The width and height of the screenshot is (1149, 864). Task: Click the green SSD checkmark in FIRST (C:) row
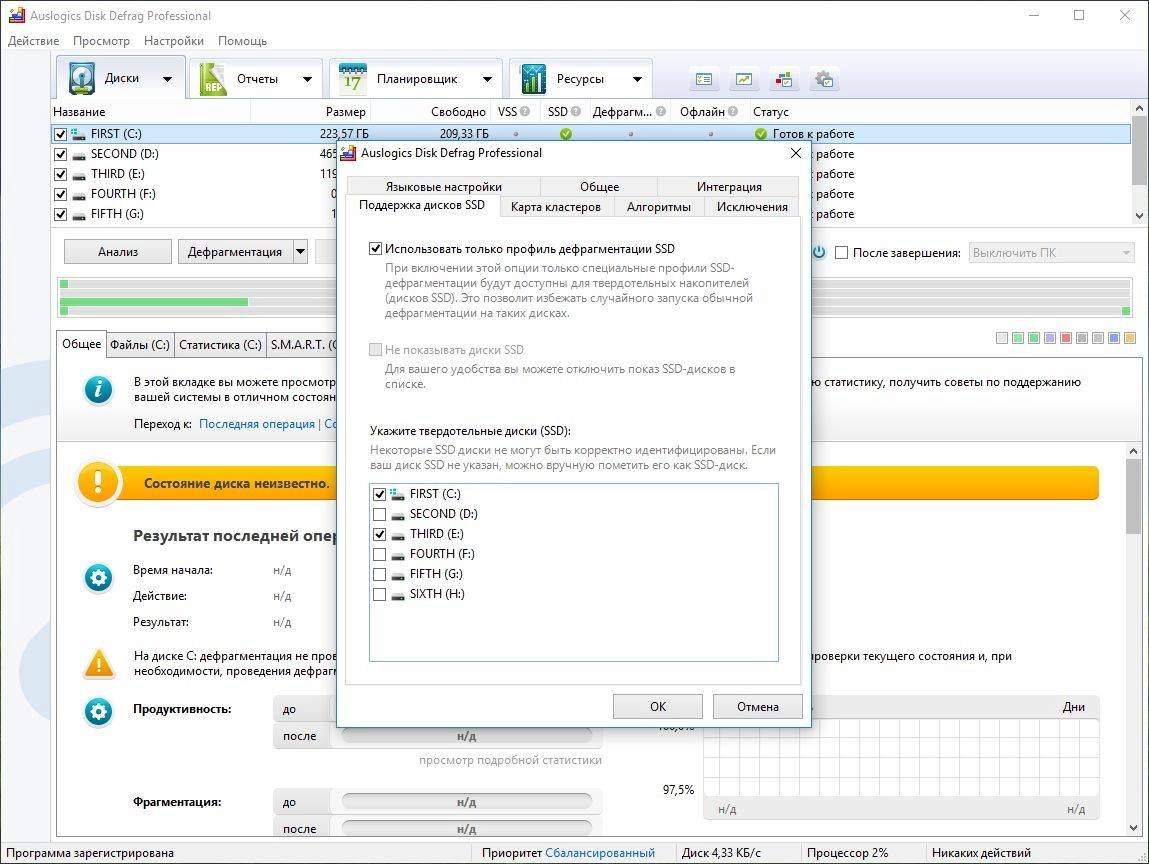[x=566, y=134]
